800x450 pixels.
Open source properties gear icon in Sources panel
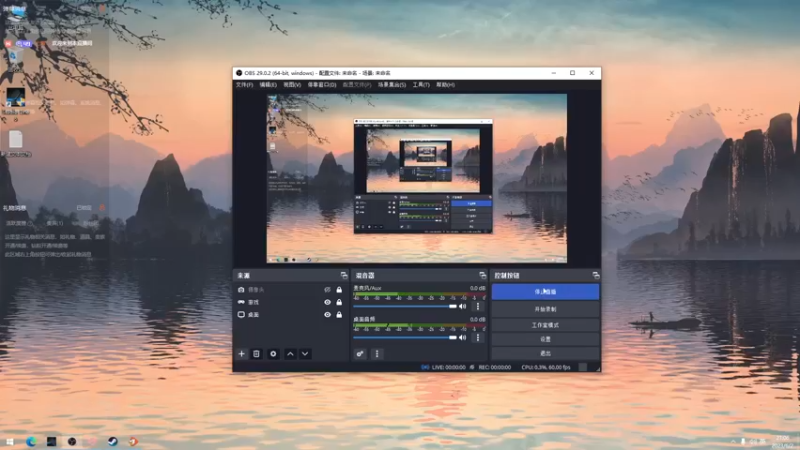pos(273,354)
